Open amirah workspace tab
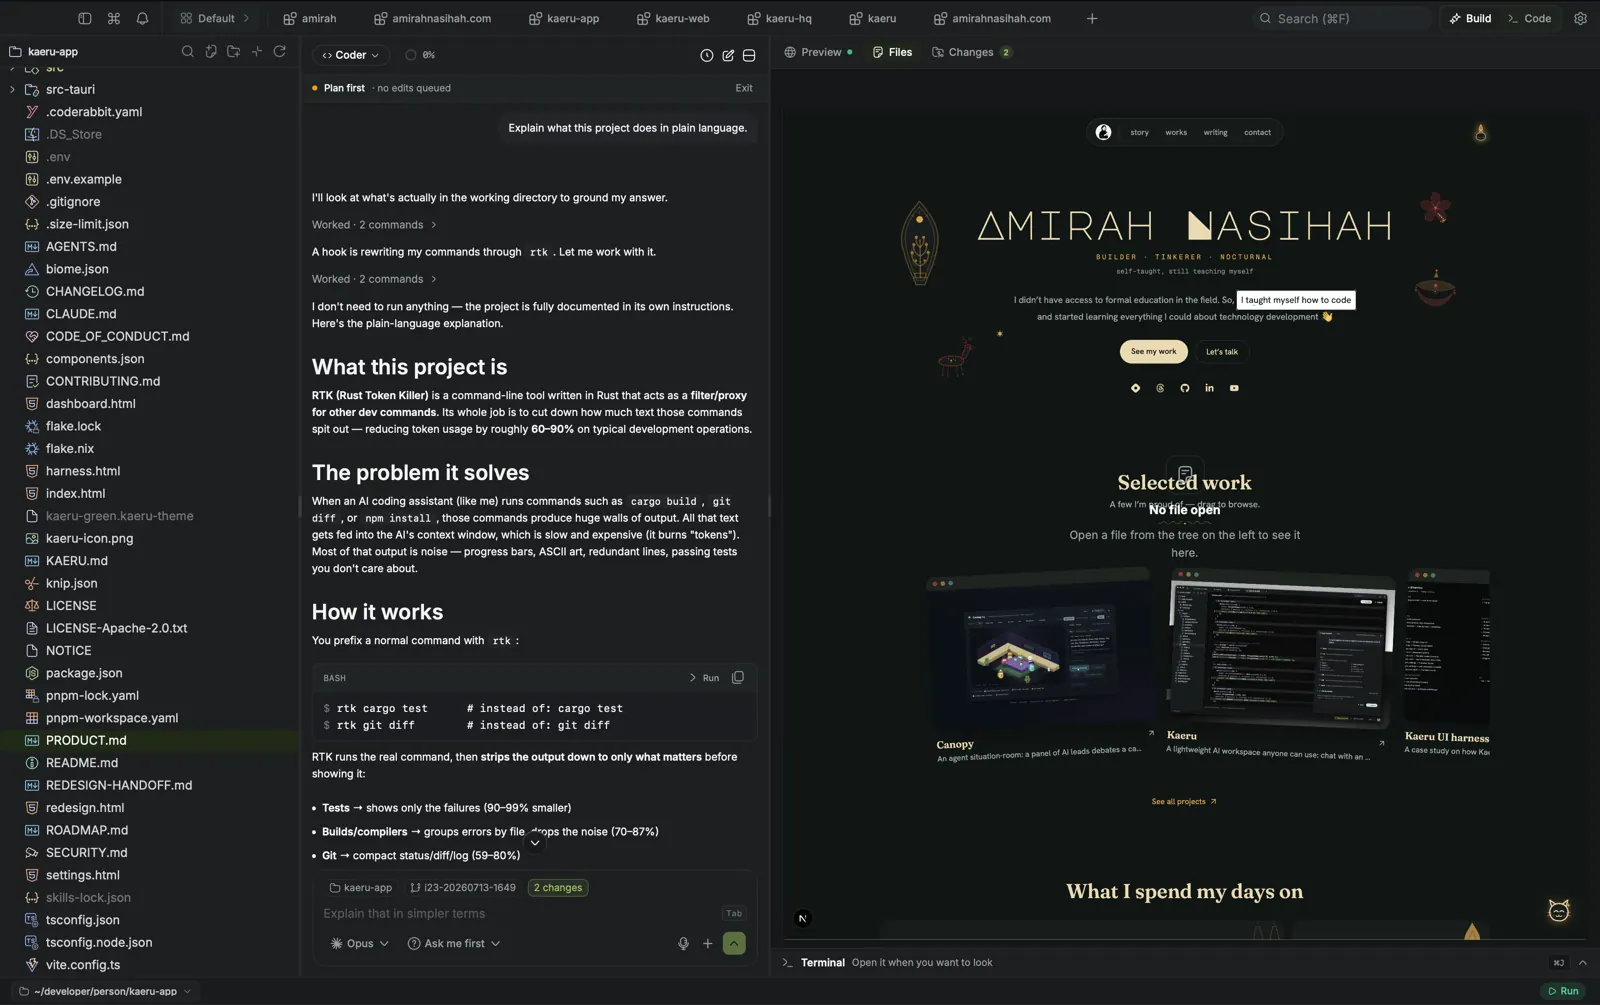Screen dimensions: 1600x1005 coord(309,18)
